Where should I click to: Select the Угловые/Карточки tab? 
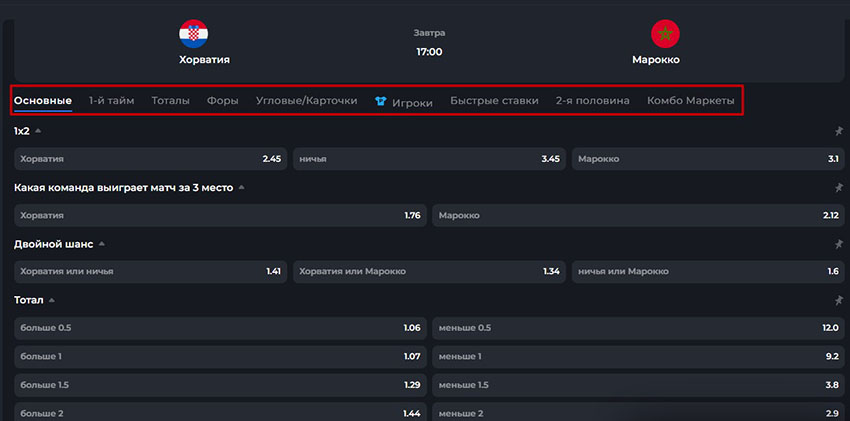306,101
